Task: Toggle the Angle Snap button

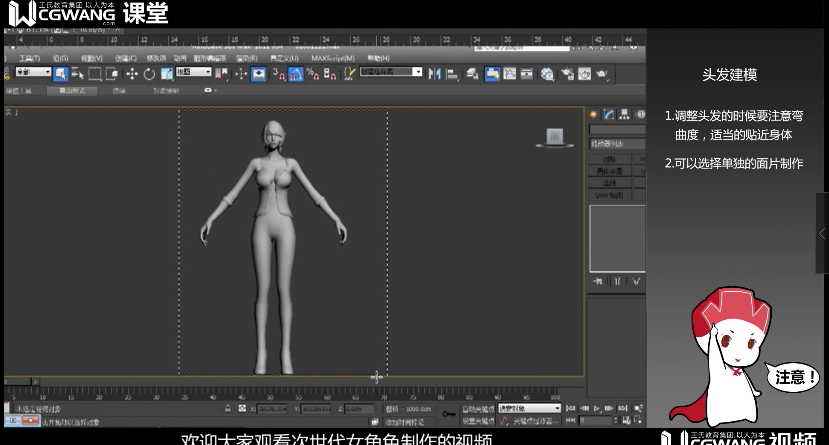Action: 295,74
